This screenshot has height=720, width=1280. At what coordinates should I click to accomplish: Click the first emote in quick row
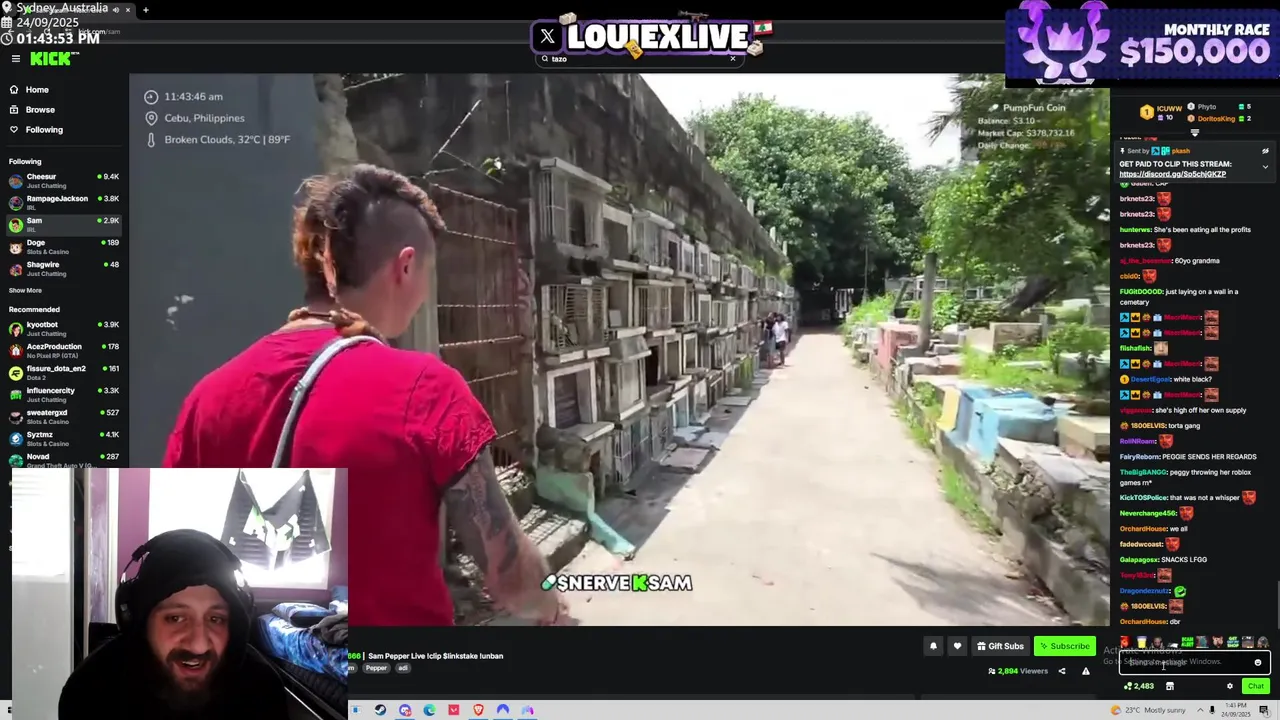pos(1125,642)
